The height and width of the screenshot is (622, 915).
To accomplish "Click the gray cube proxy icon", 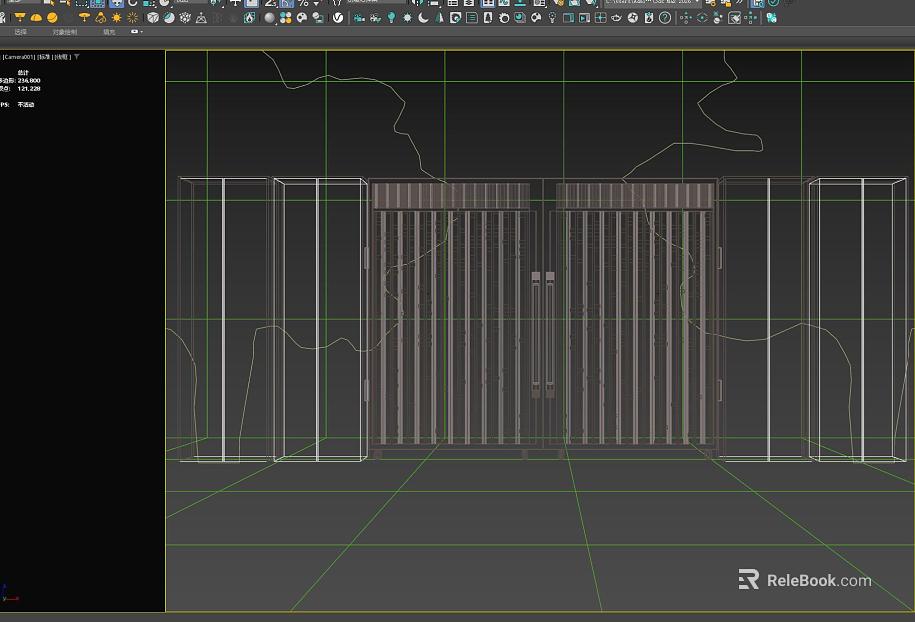I will tap(153, 18).
